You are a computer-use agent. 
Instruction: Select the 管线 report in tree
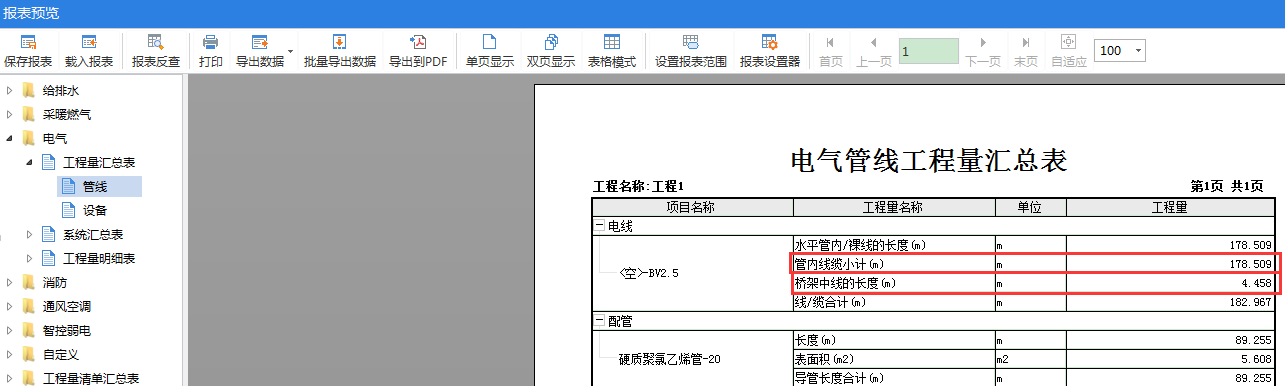(x=95, y=186)
